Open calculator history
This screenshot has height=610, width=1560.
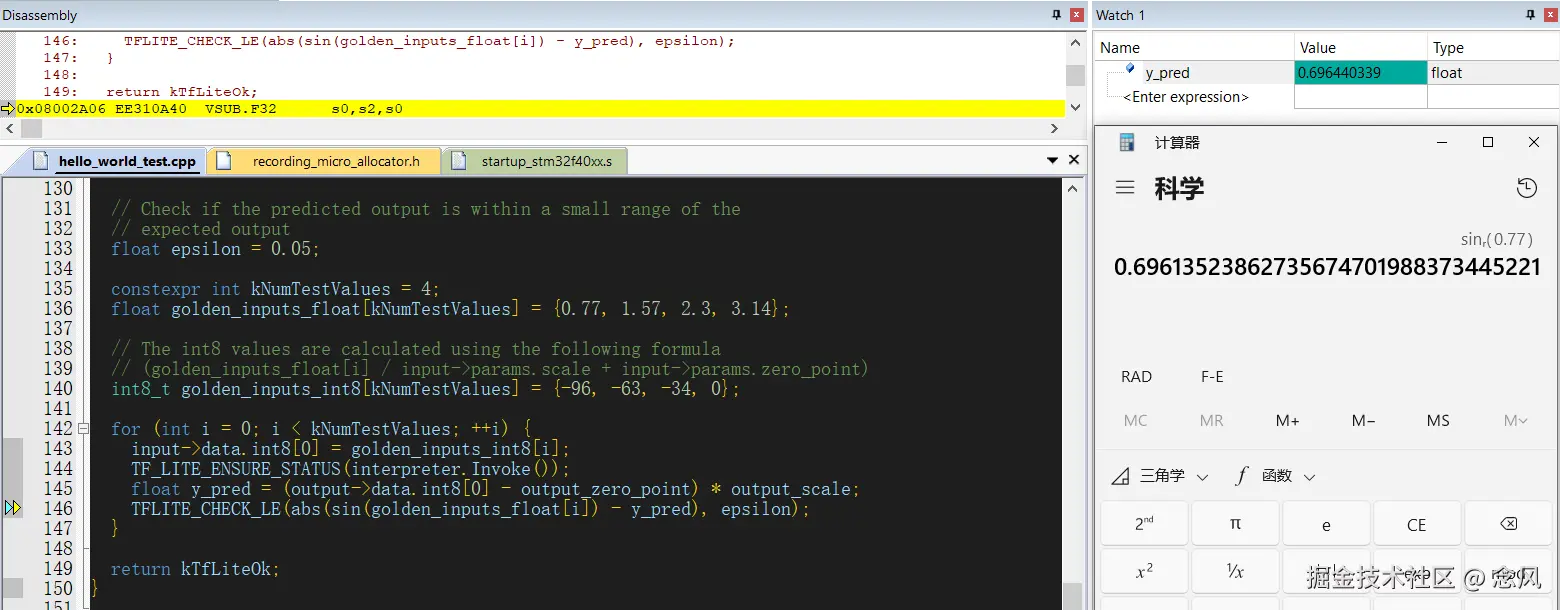click(1526, 188)
